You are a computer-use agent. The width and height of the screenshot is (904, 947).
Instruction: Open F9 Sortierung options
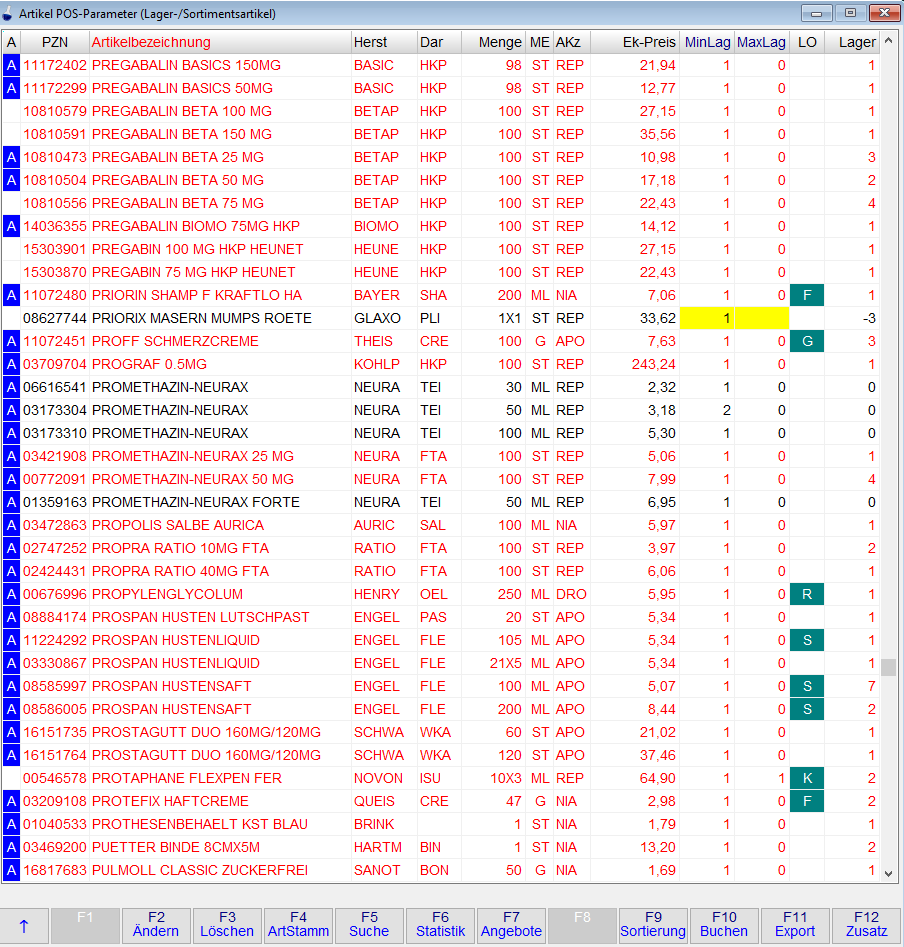tap(653, 925)
